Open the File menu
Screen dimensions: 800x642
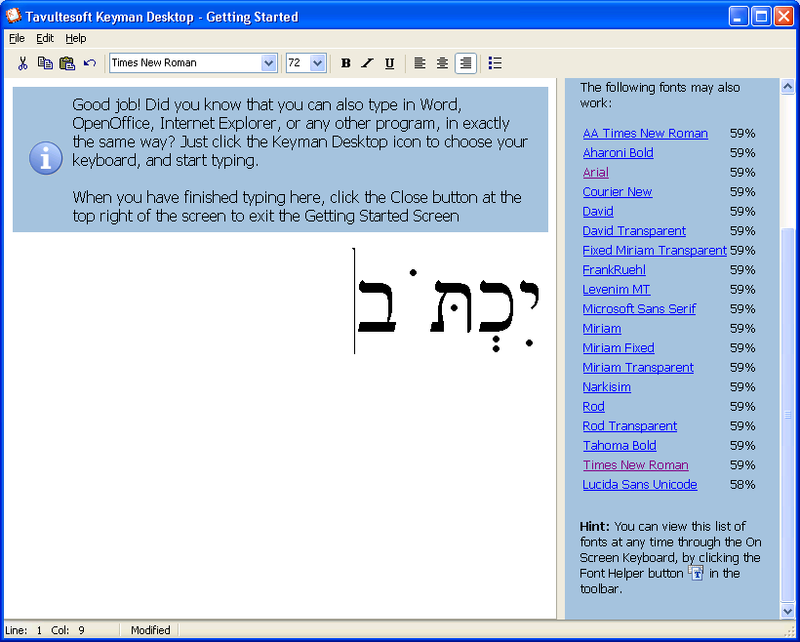[x=17, y=38]
